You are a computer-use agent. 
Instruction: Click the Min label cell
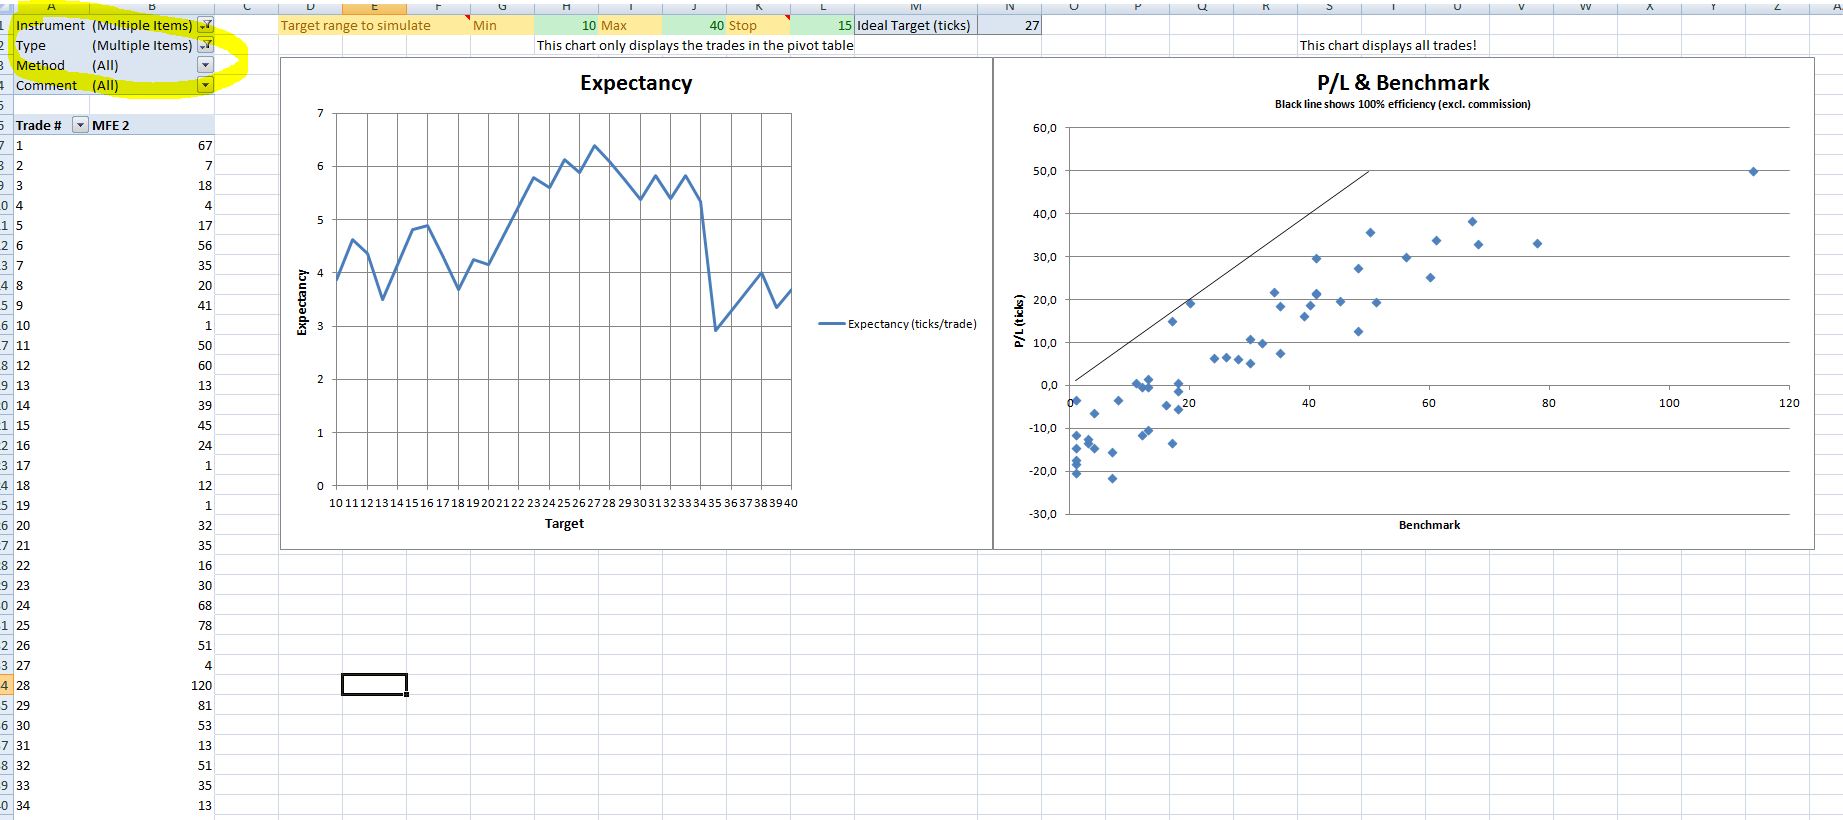pos(502,25)
